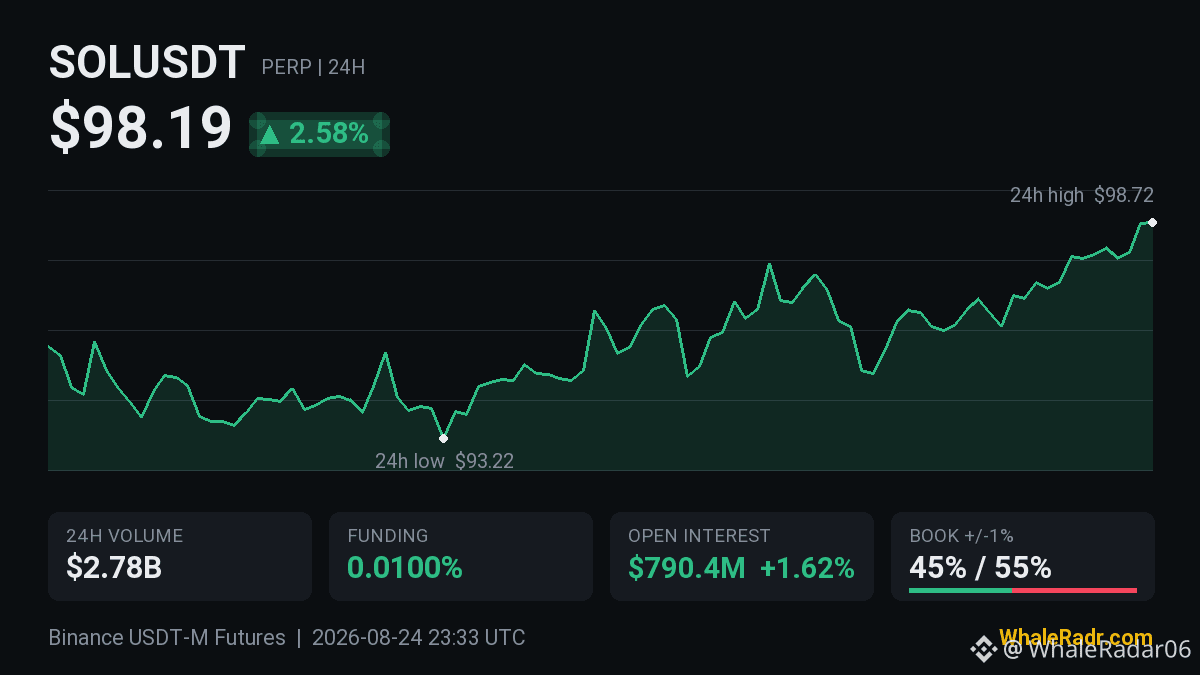Click the 45% / 55% book ratio
The width and height of the screenshot is (1200, 675).
pyautogui.click(x=980, y=569)
